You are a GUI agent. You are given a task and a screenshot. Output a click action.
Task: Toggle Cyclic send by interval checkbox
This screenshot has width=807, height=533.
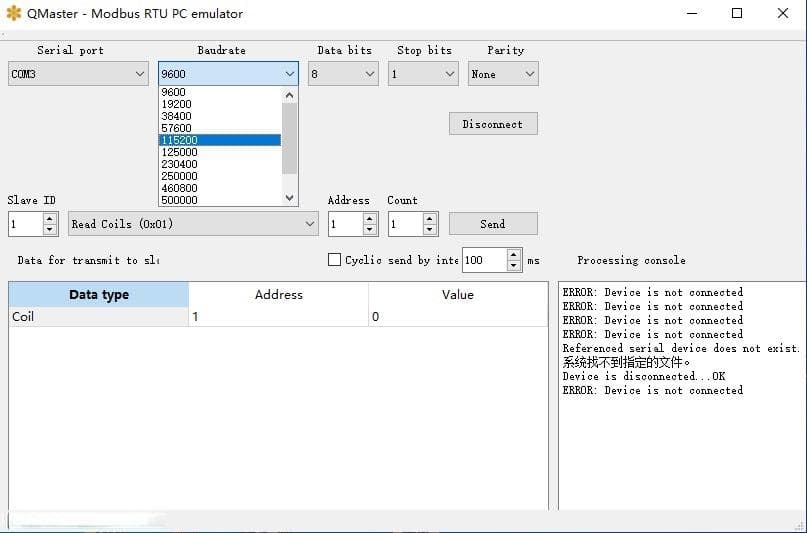335,259
